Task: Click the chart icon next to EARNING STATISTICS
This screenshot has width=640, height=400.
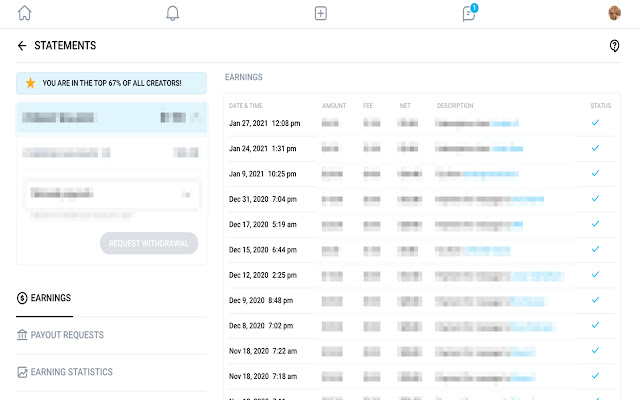Action: (x=22, y=372)
